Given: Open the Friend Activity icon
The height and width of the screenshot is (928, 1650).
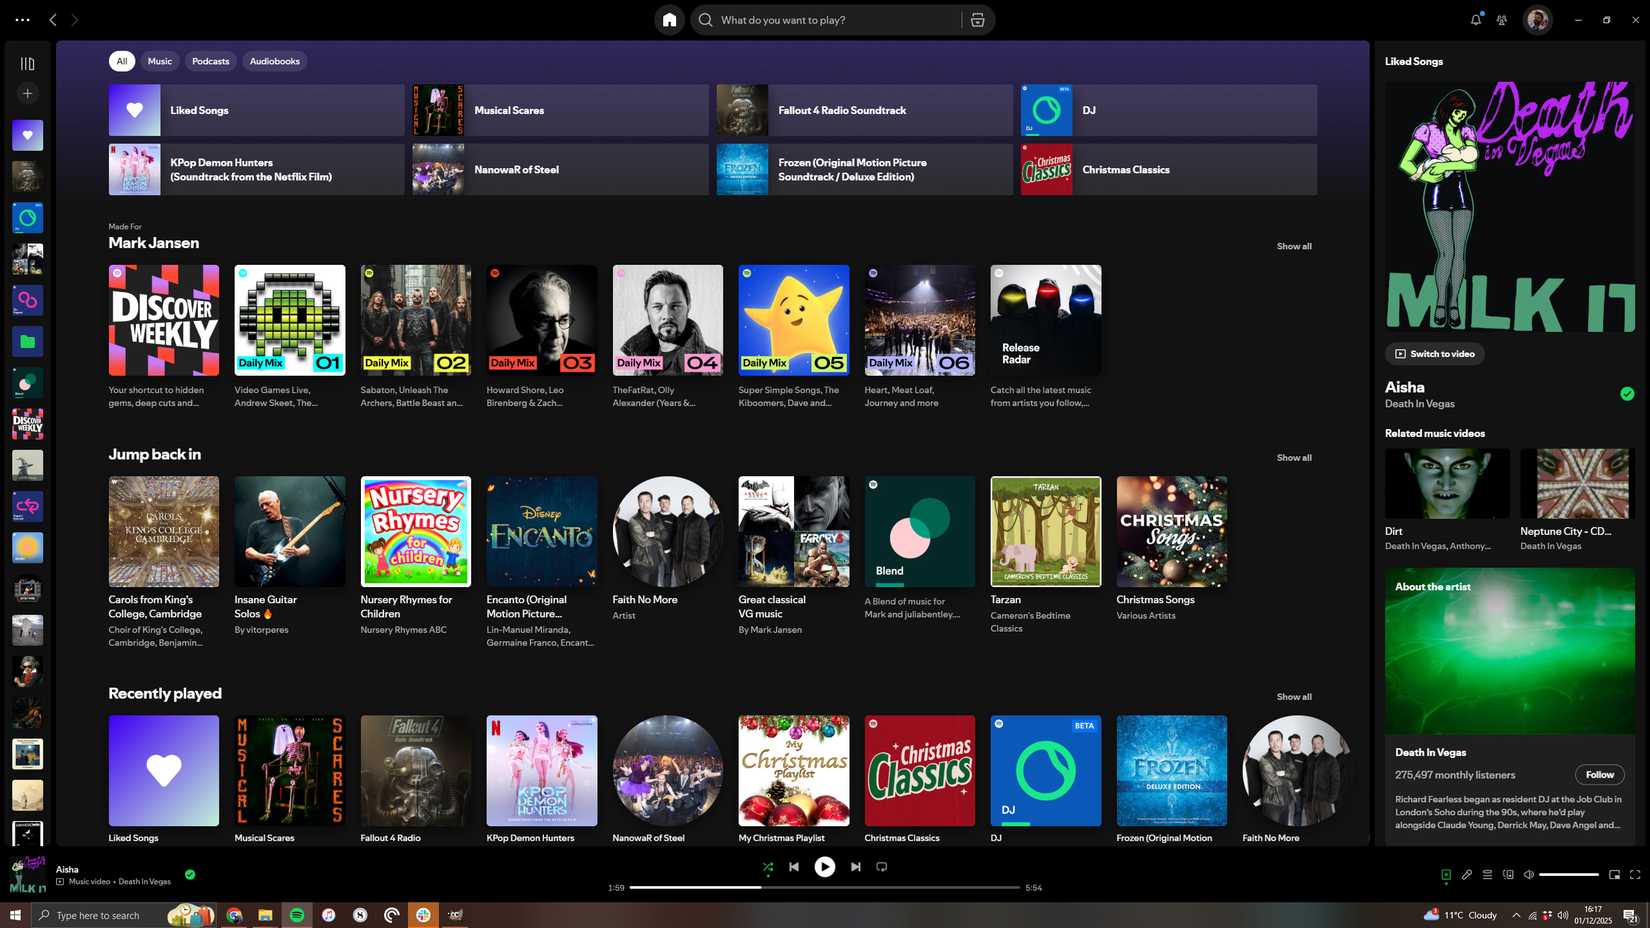Looking at the screenshot, I should click(x=1501, y=19).
